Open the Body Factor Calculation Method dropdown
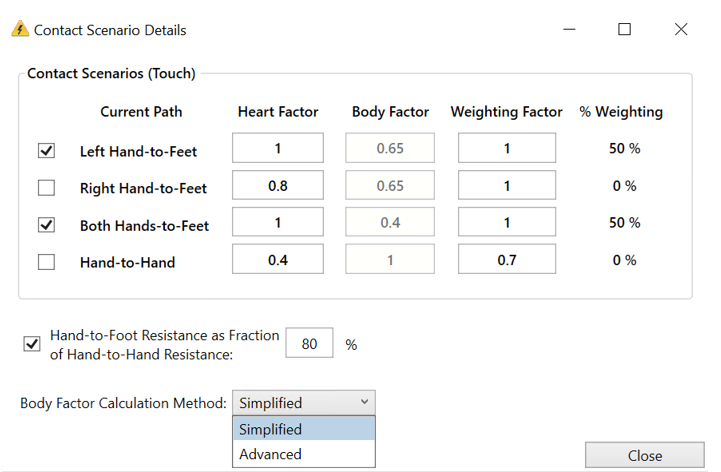The width and height of the screenshot is (721, 472). click(x=303, y=403)
